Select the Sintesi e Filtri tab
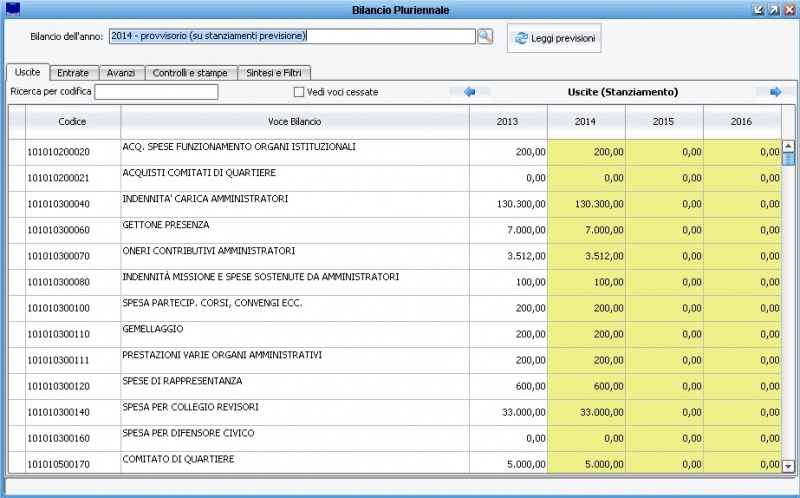Image resolution: width=800 pixels, height=498 pixels. coord(275,73)
